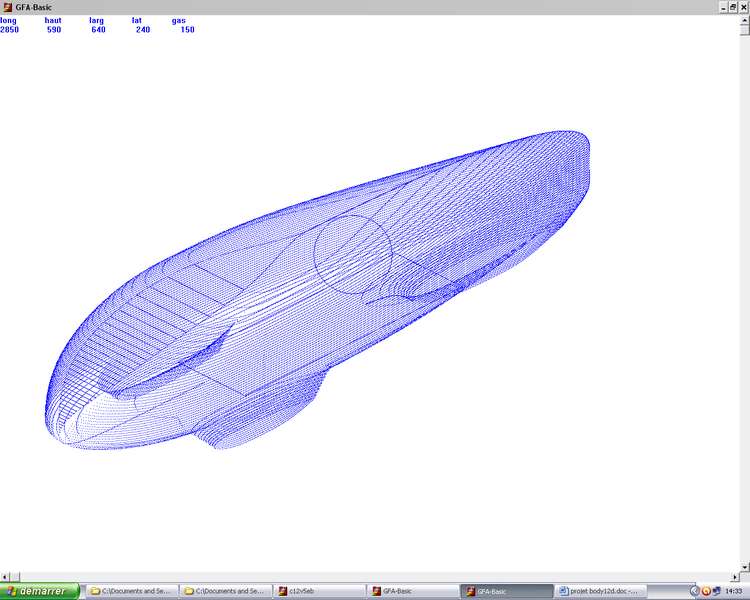Viewport: 750px width, 600px height.
Task: Click the 'long' label
Action: 8,21
